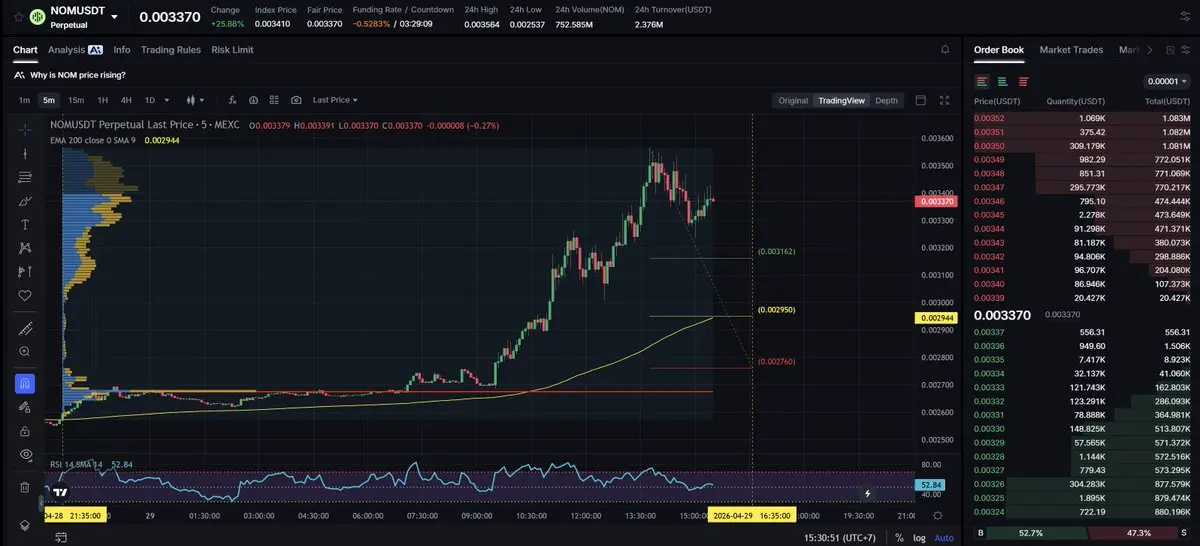
Task: Enter fullscreen chart mode
Action: pos(945,100)
